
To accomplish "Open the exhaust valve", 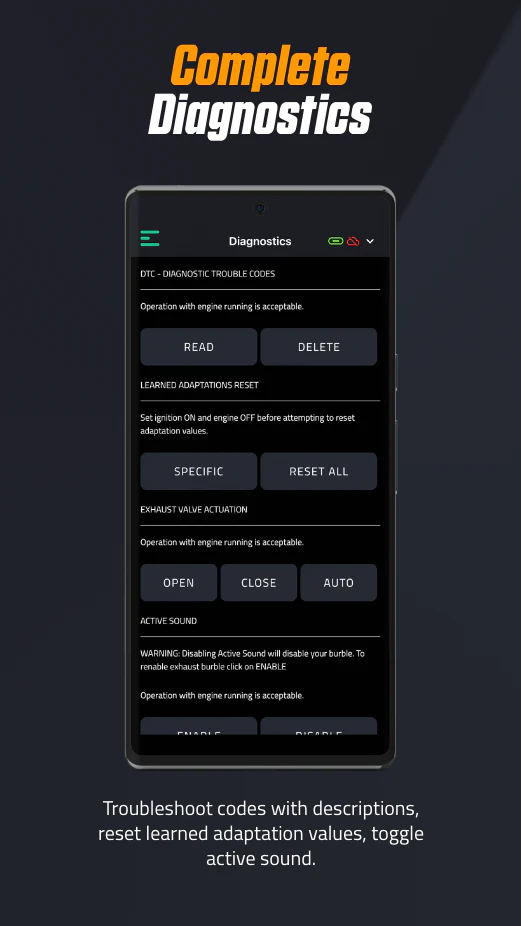I will 178,582.
